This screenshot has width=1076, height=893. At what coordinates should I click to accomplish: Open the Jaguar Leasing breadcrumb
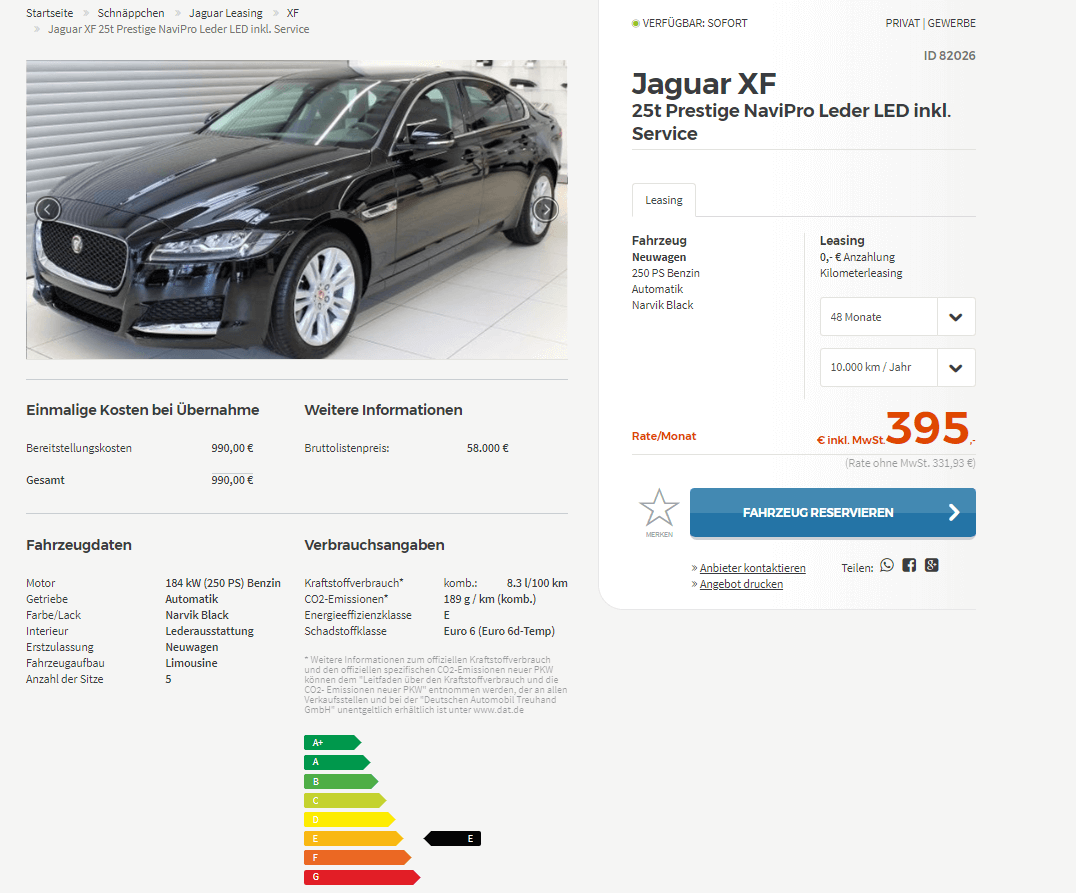[226, 13]
